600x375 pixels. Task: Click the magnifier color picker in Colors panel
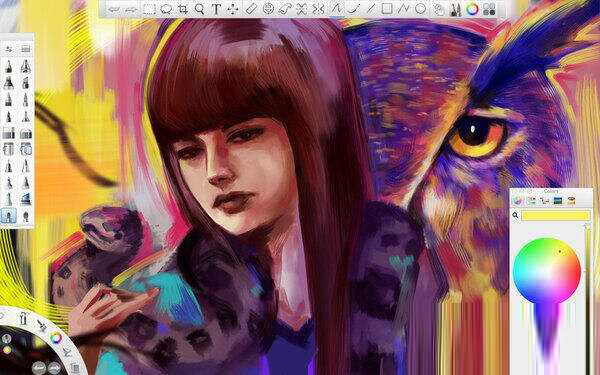(x=515, y=215)
